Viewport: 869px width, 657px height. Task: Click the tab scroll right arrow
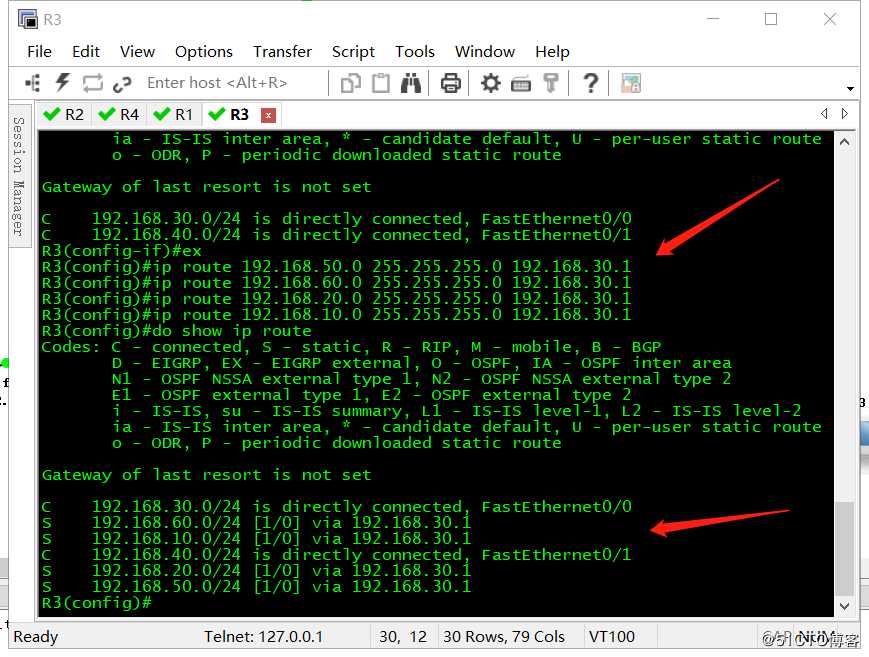pyautogui.click(x=845, y=114)
